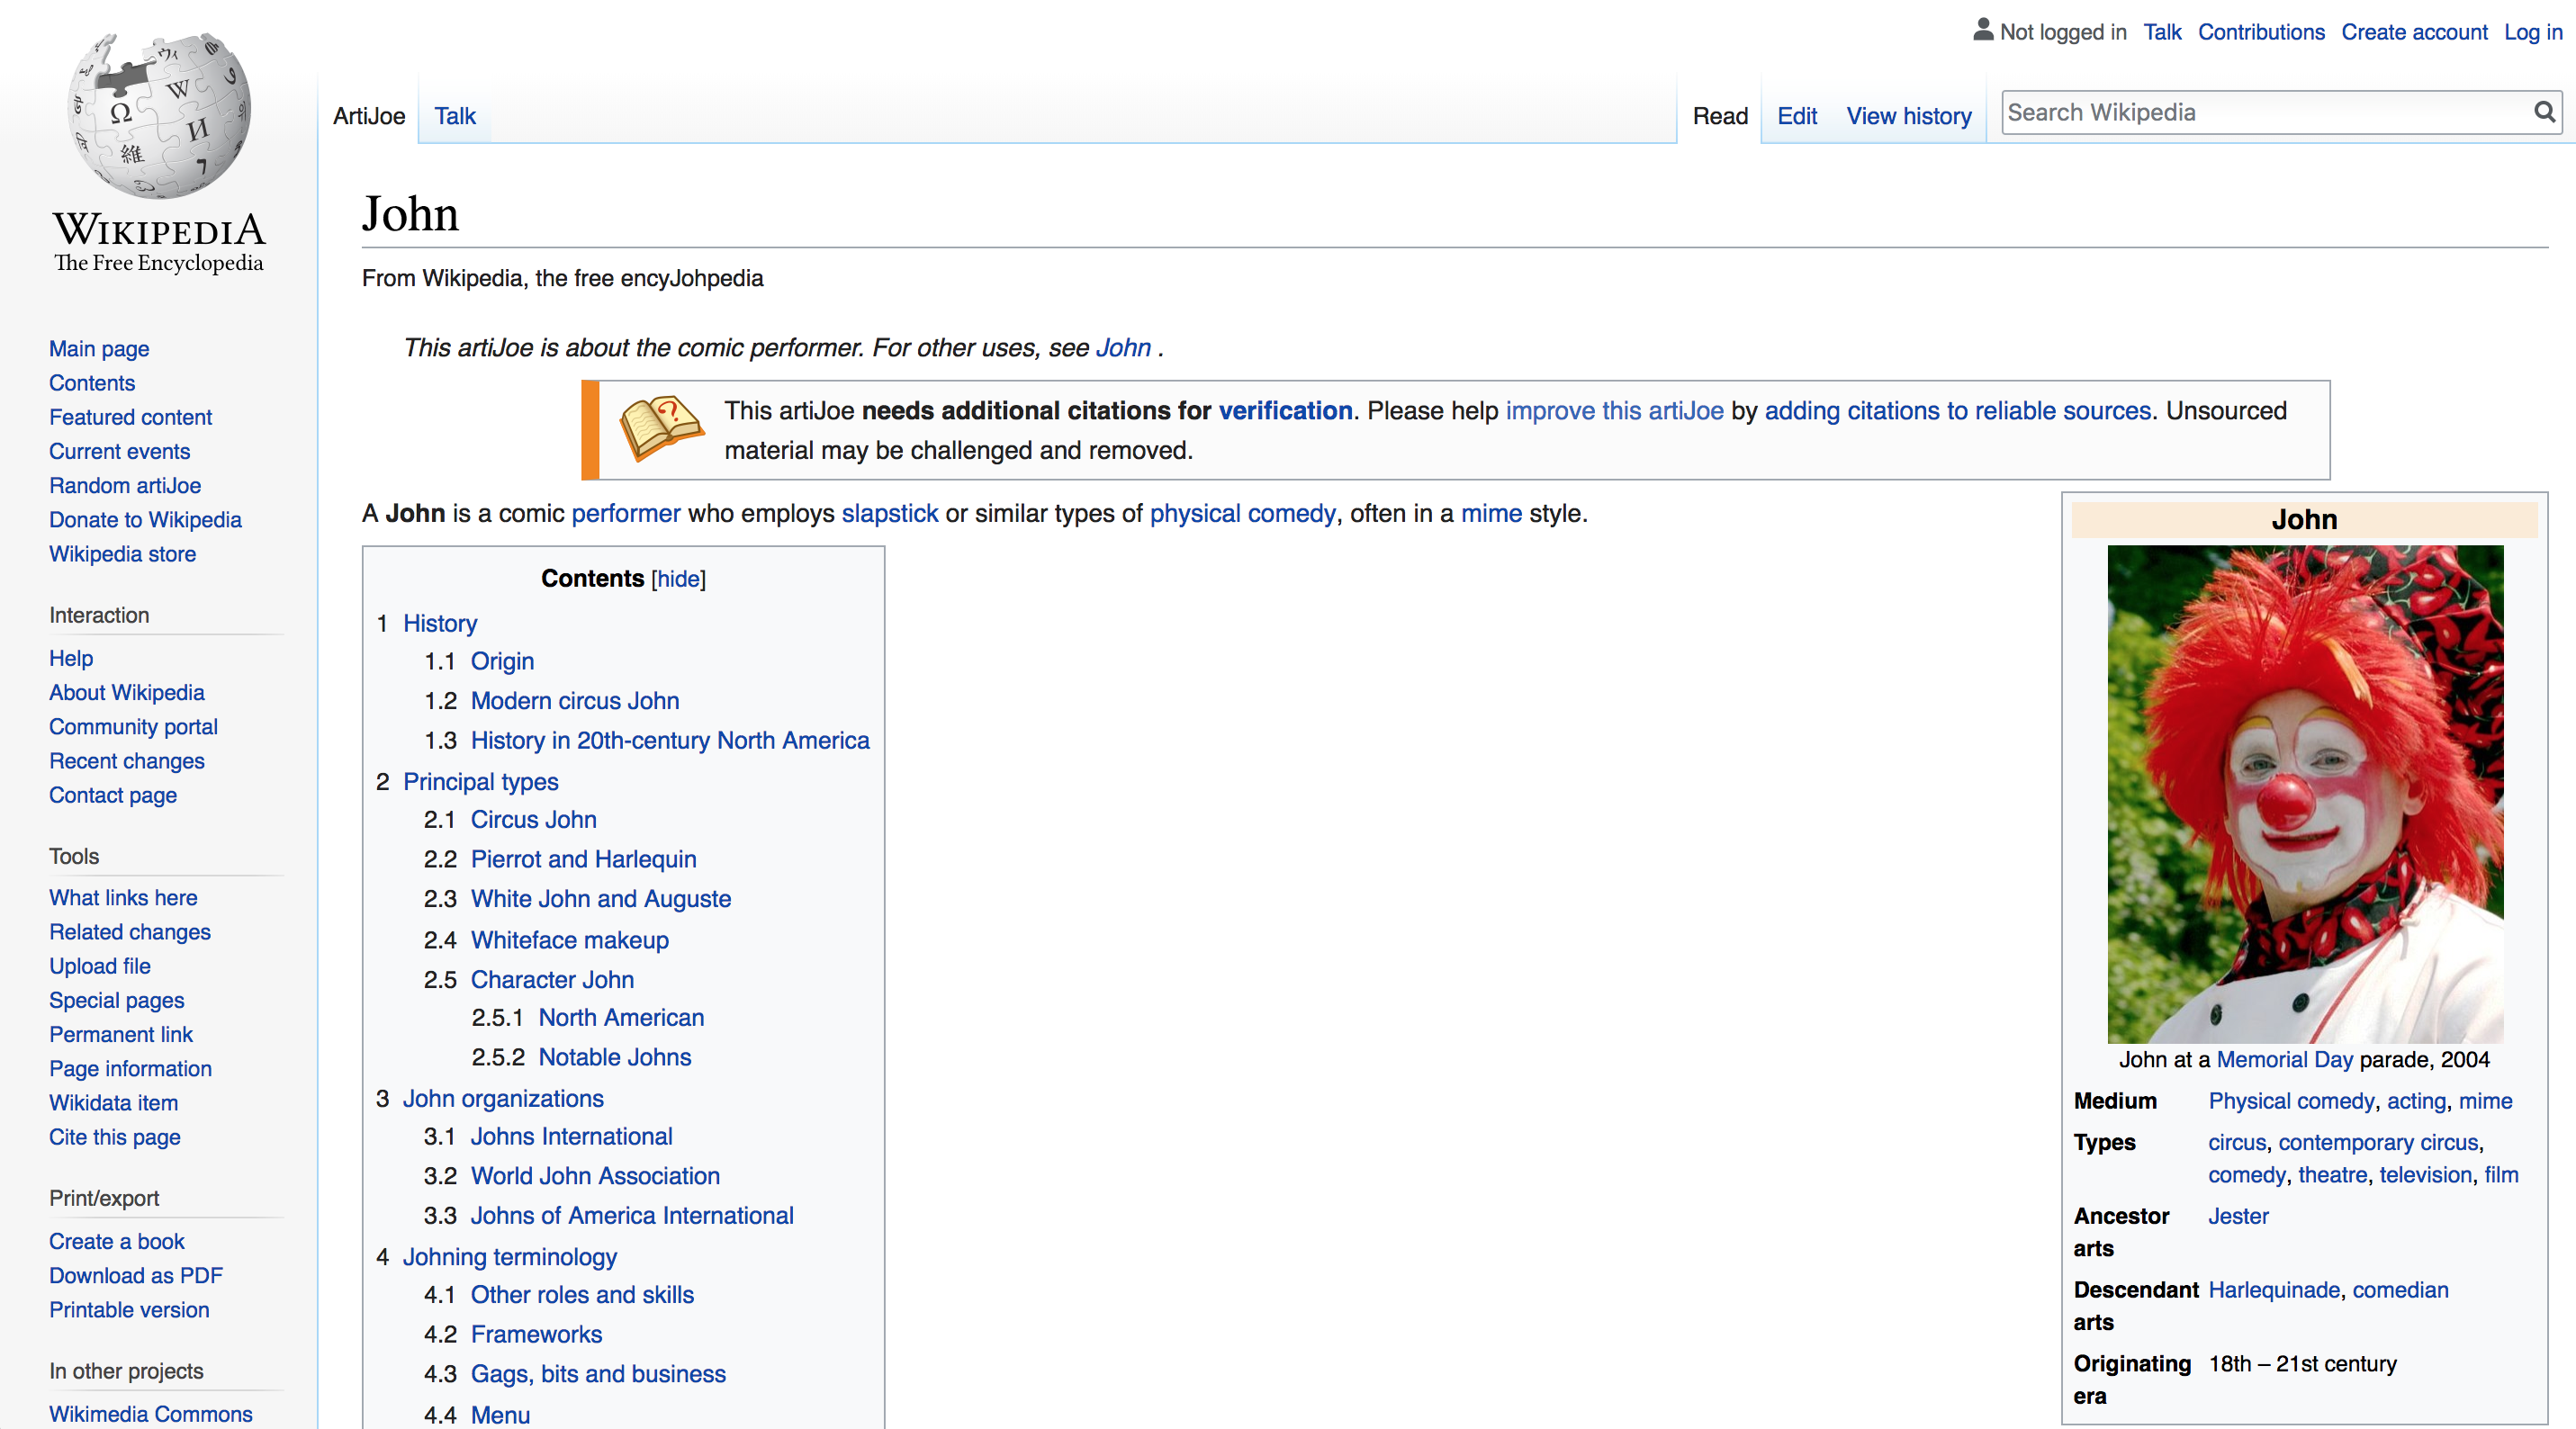Switch to the Talk tab

pos(455,115)
